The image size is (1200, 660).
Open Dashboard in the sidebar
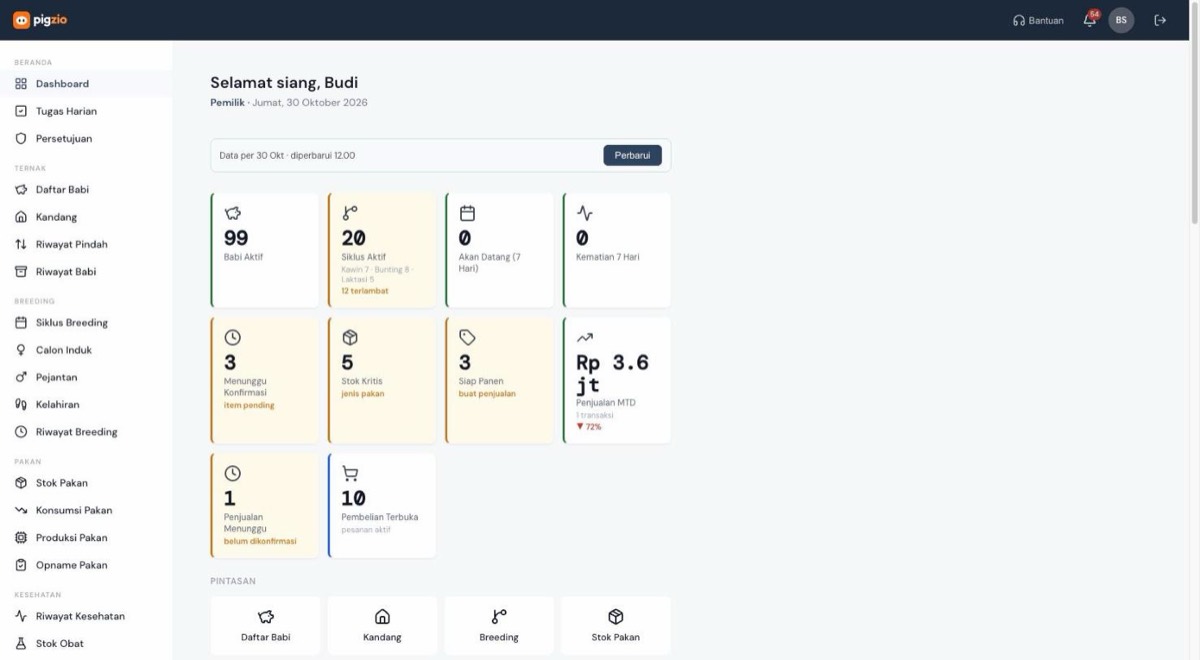click(86, 84)
